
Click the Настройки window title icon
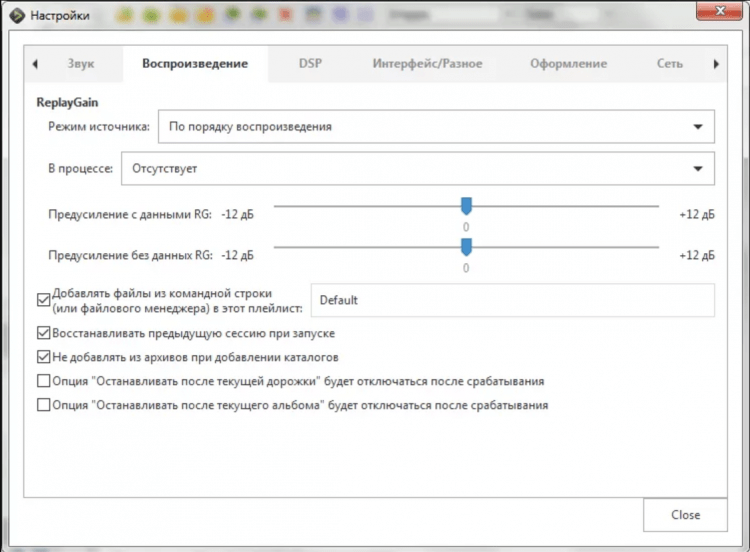(17, 15)
